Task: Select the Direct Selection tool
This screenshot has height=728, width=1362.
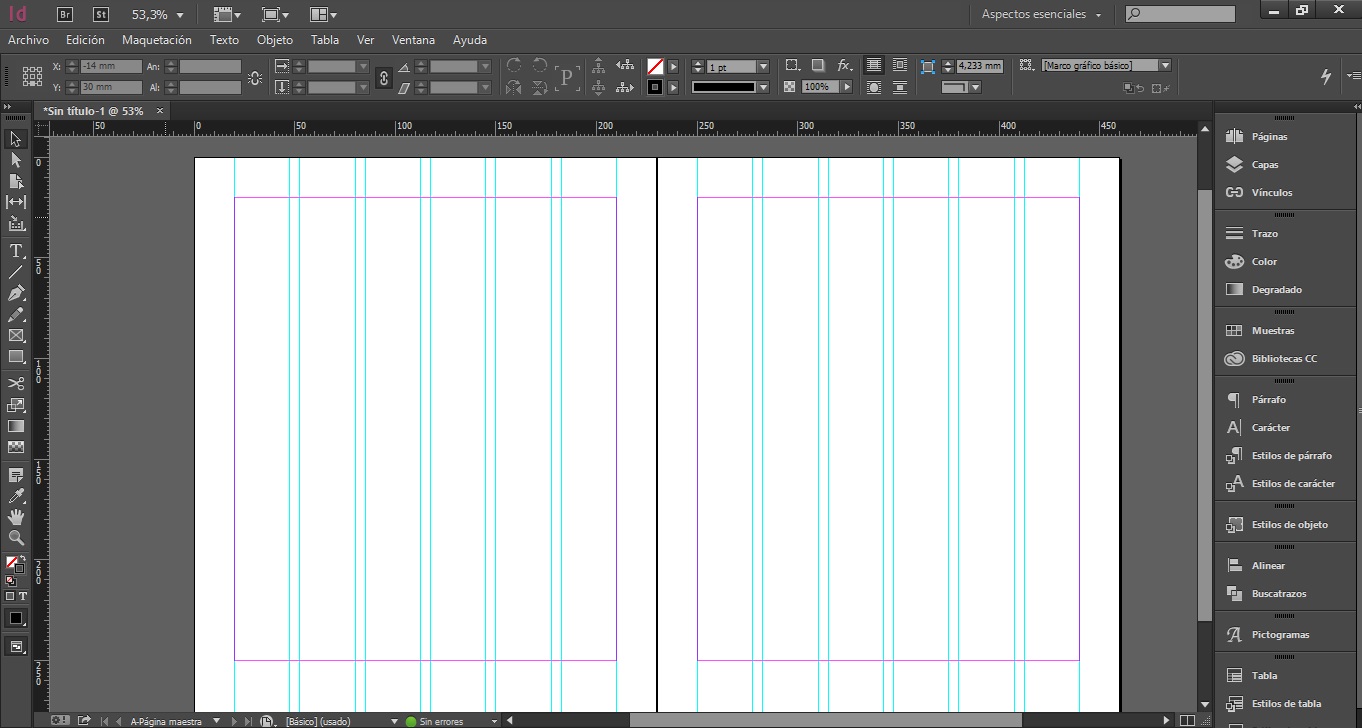Action: point(16,160)
